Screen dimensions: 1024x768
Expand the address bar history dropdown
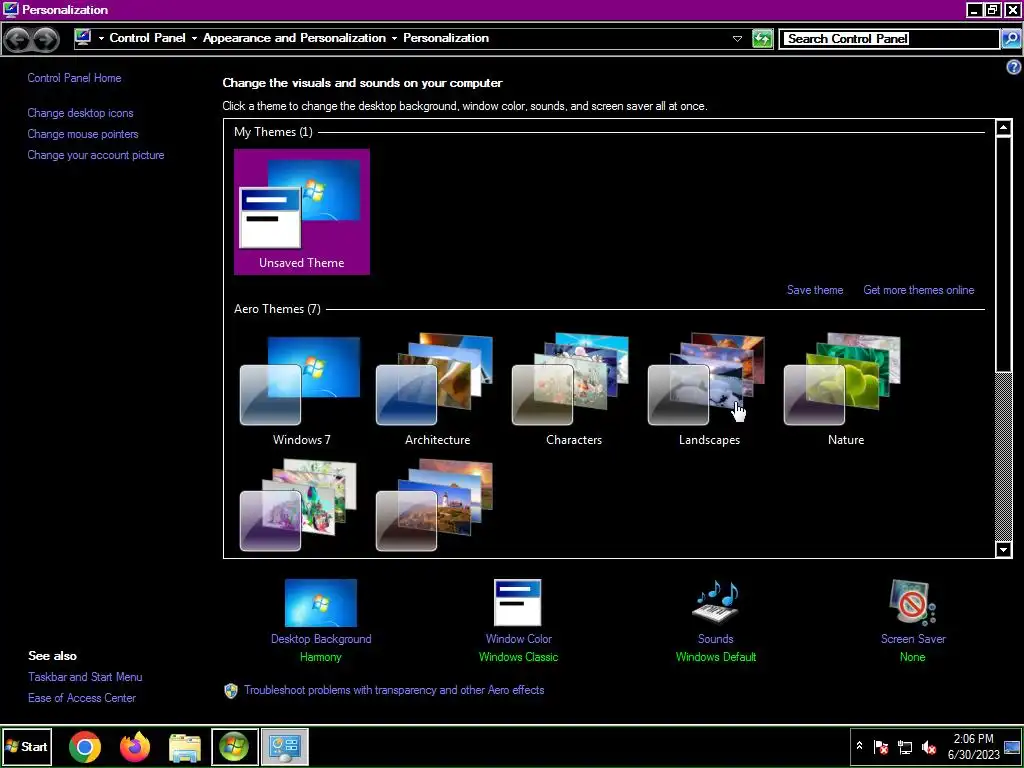coord(737,39)
